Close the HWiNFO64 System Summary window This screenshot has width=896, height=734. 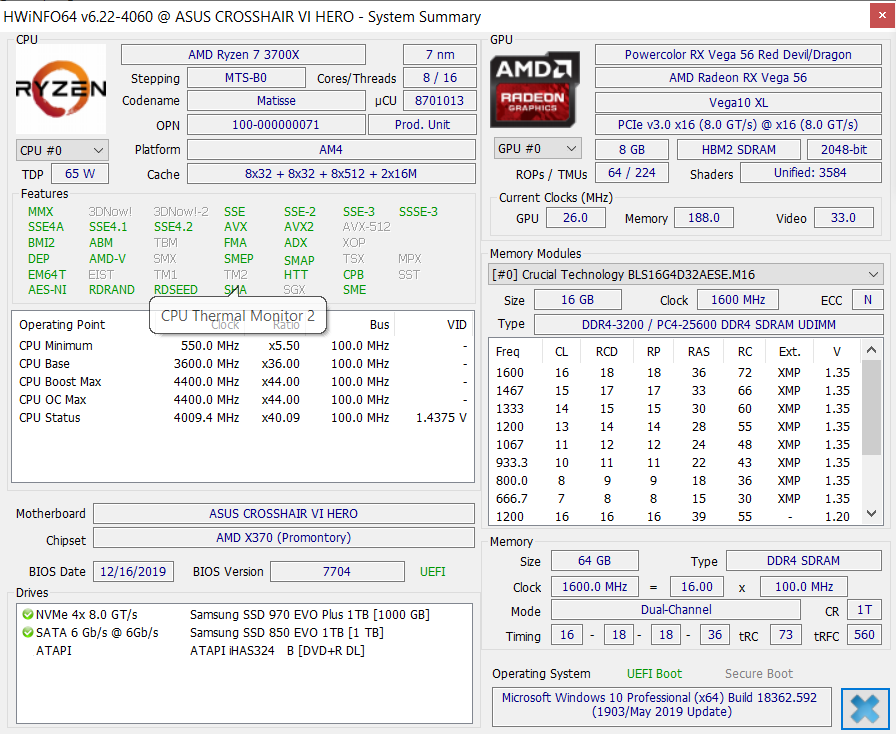tap(882, 16)
